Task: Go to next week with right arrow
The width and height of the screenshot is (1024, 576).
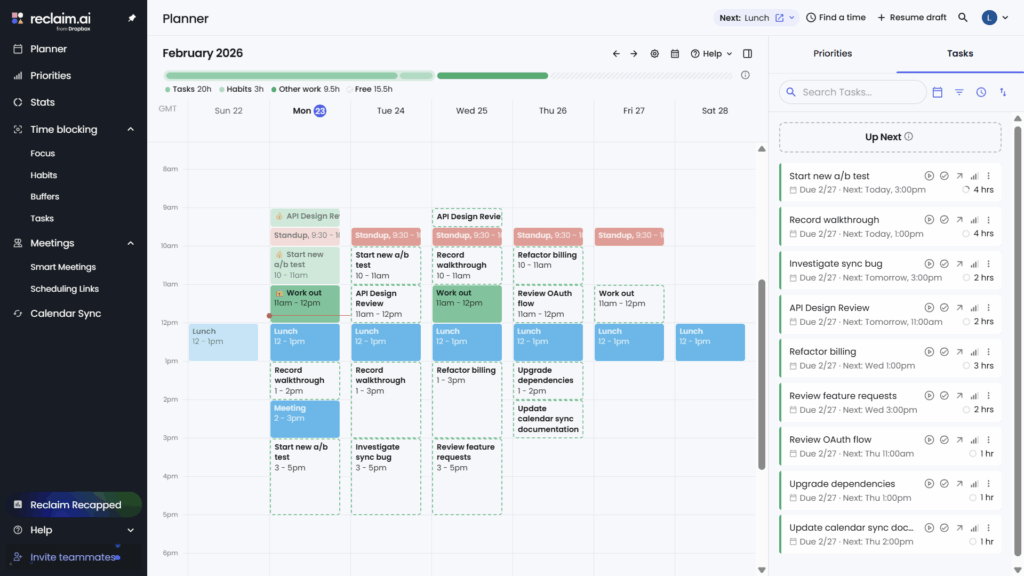Action: pyautogui.click(x=633, y=54)
